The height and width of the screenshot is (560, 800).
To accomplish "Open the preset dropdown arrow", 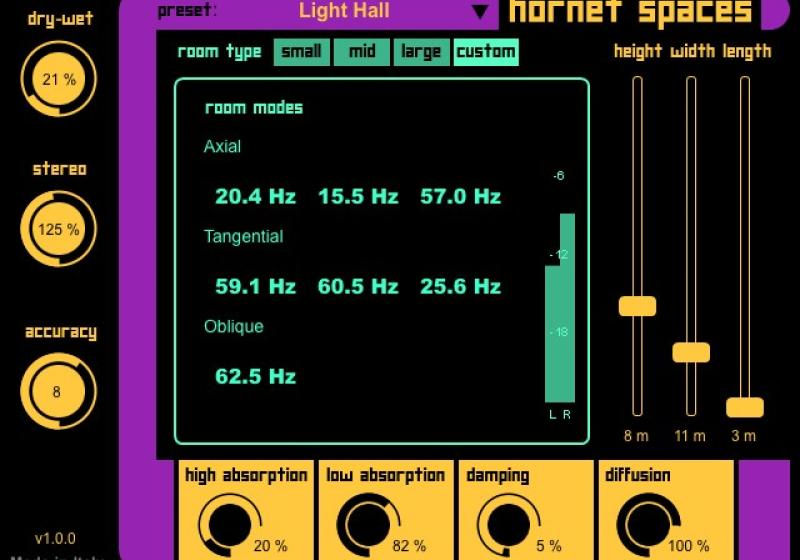I will (480, 12).
